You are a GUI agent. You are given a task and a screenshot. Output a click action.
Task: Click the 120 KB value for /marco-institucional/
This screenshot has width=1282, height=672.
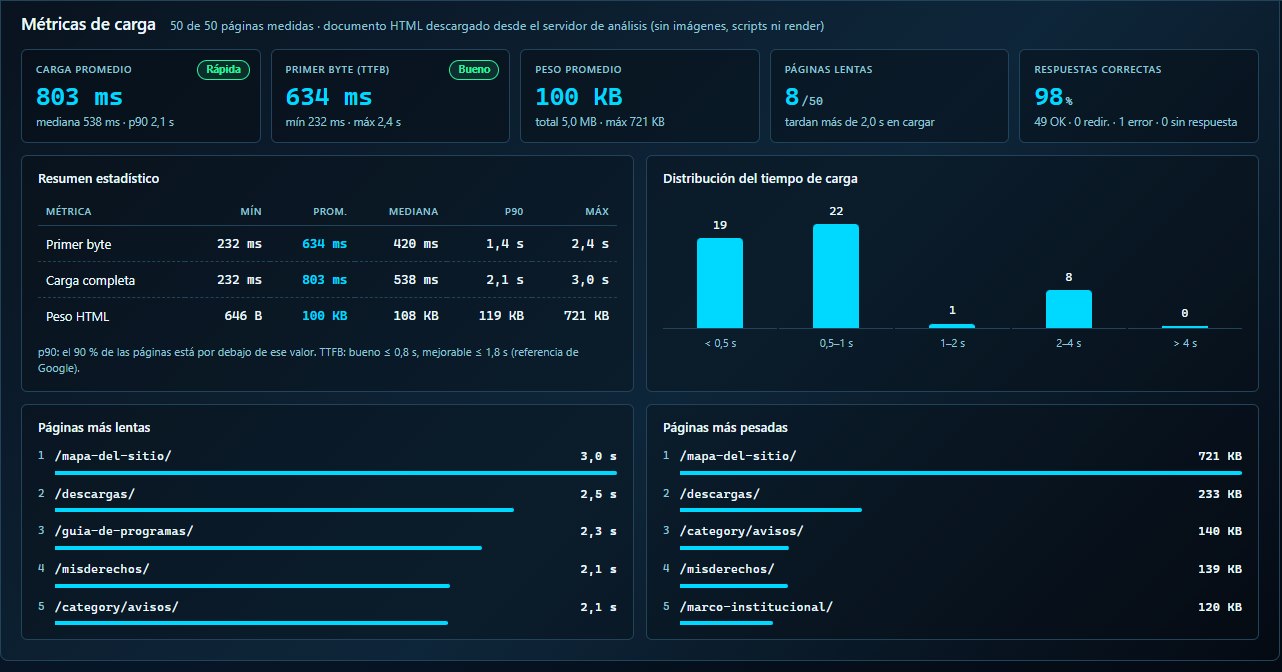[1220, 607]
